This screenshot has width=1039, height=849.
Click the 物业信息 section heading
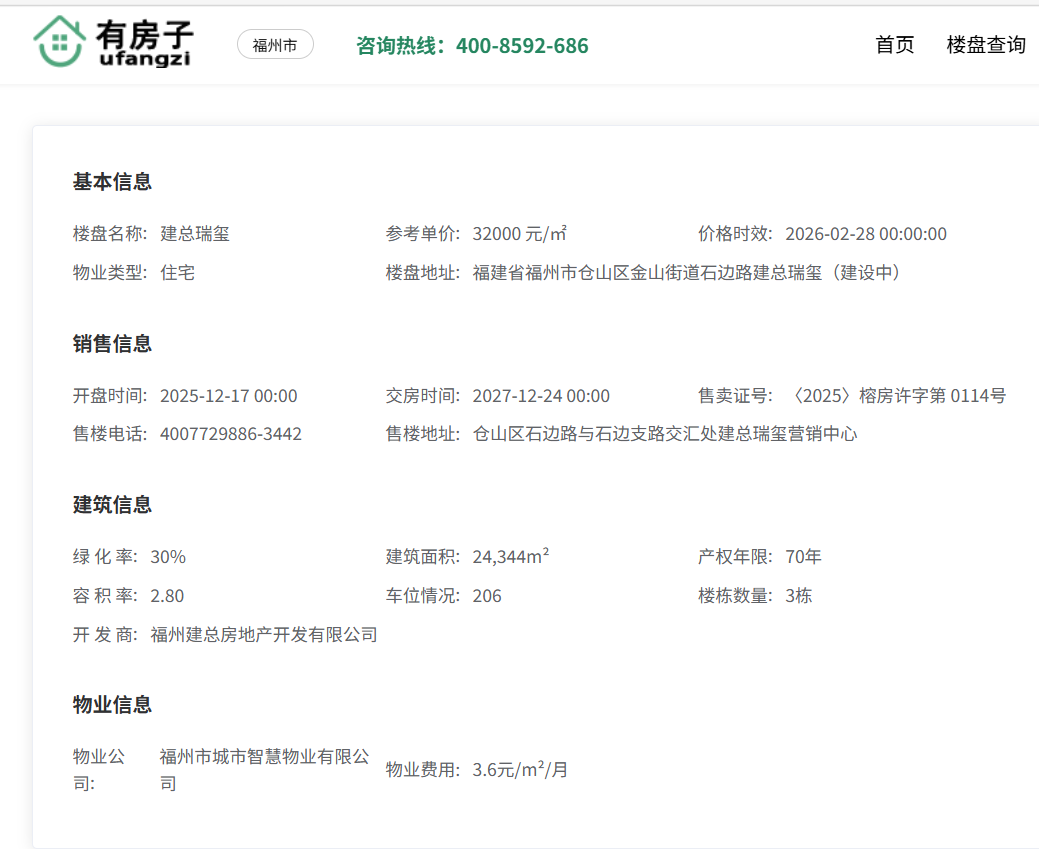coord(112,705)
